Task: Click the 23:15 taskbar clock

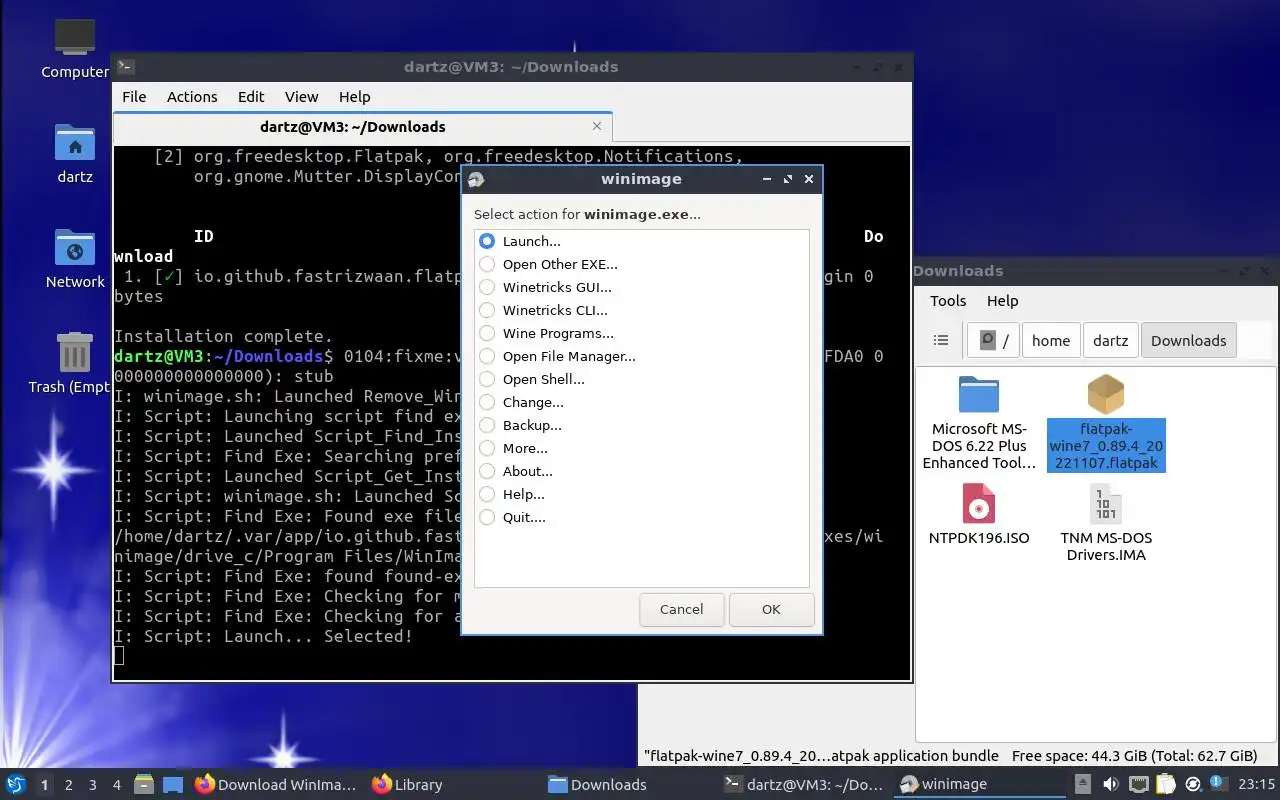Action: pyautogui.click(x=1257, y=784)
